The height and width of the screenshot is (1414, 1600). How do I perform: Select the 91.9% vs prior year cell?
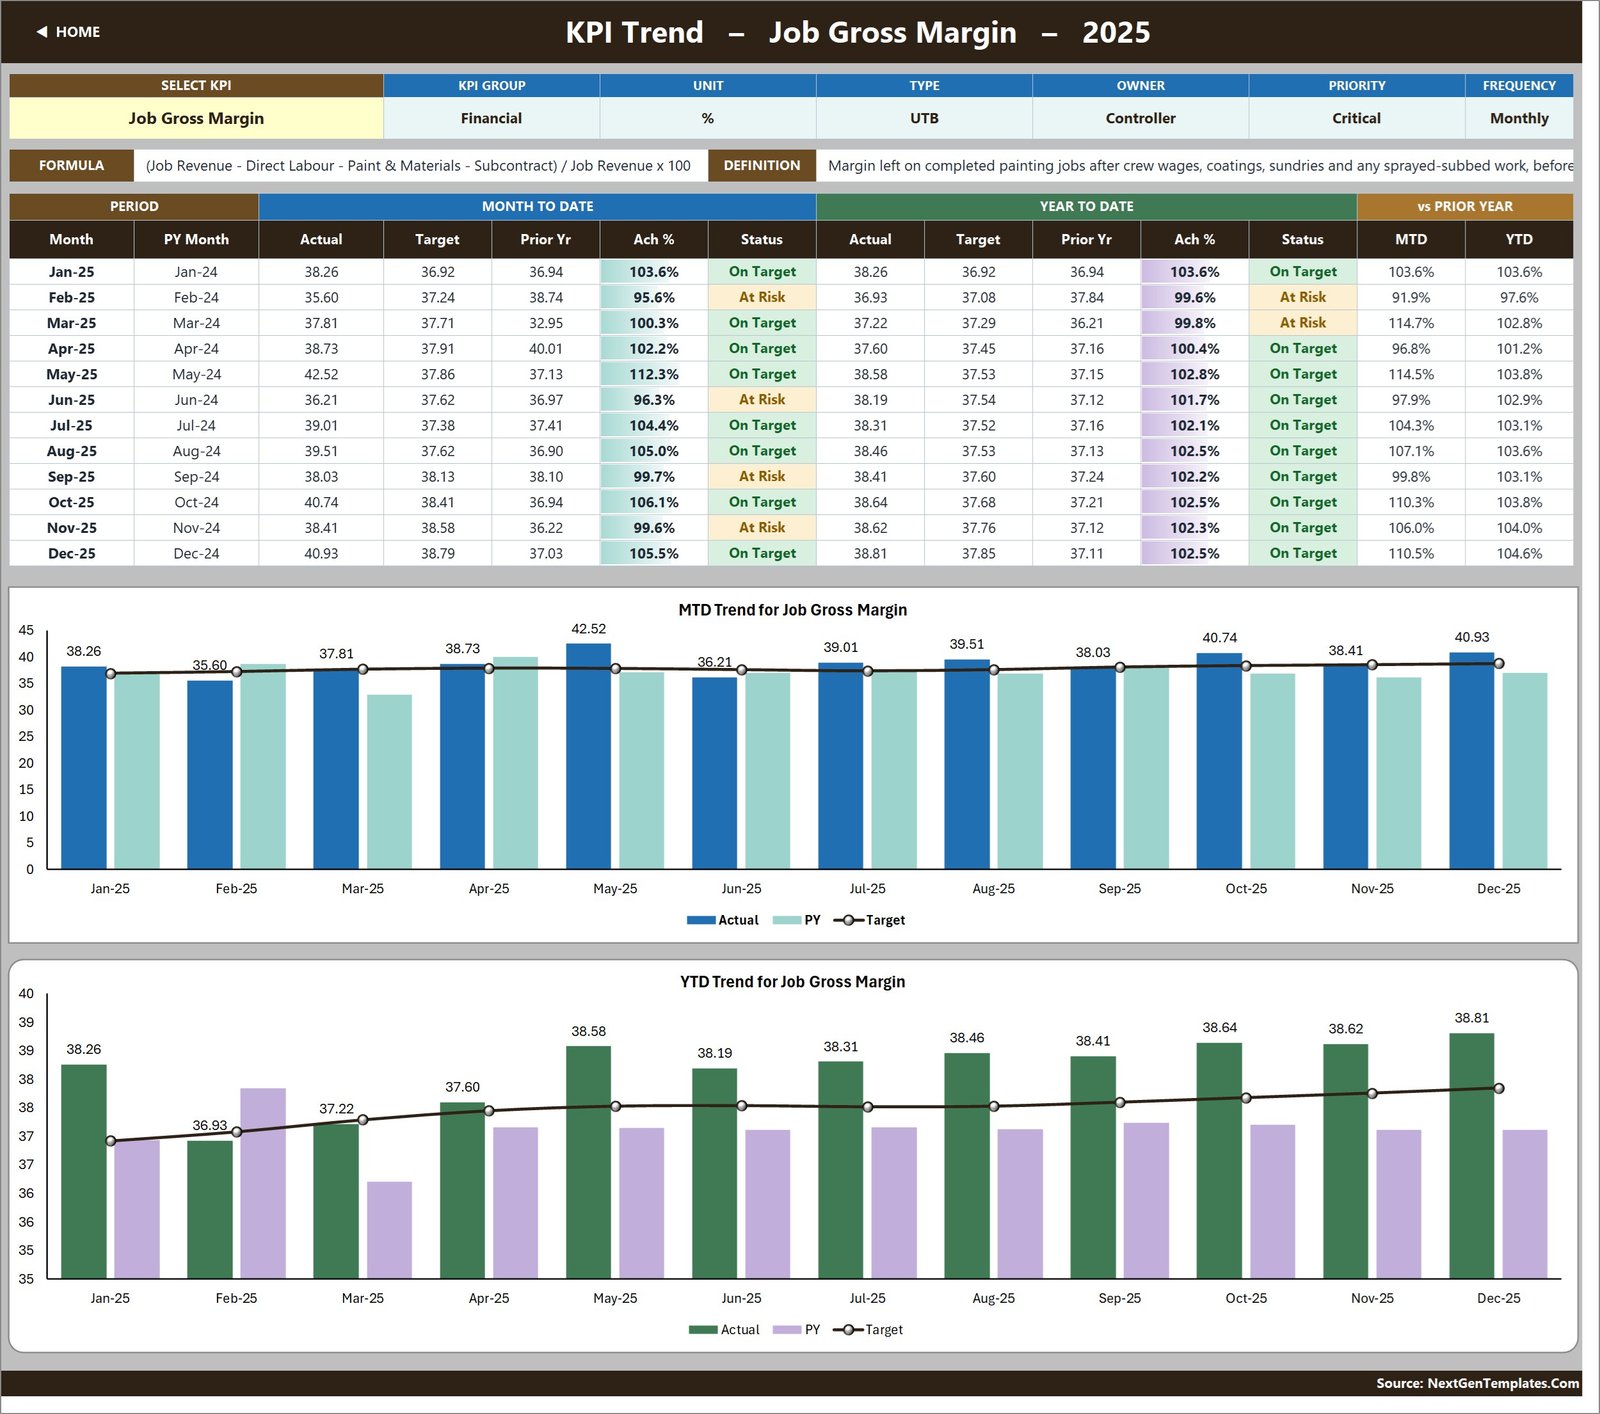[1411, 297]
